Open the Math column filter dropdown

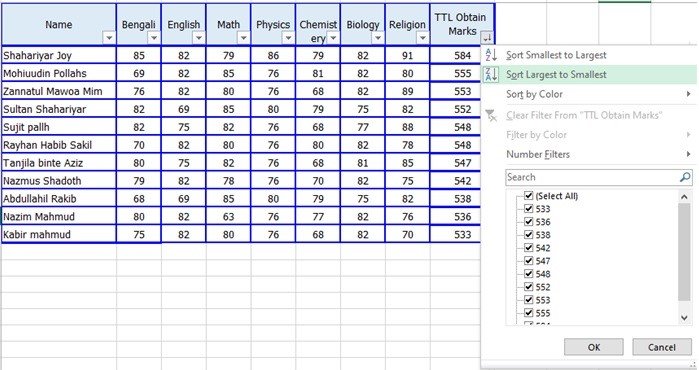click(x=243, y=38)
